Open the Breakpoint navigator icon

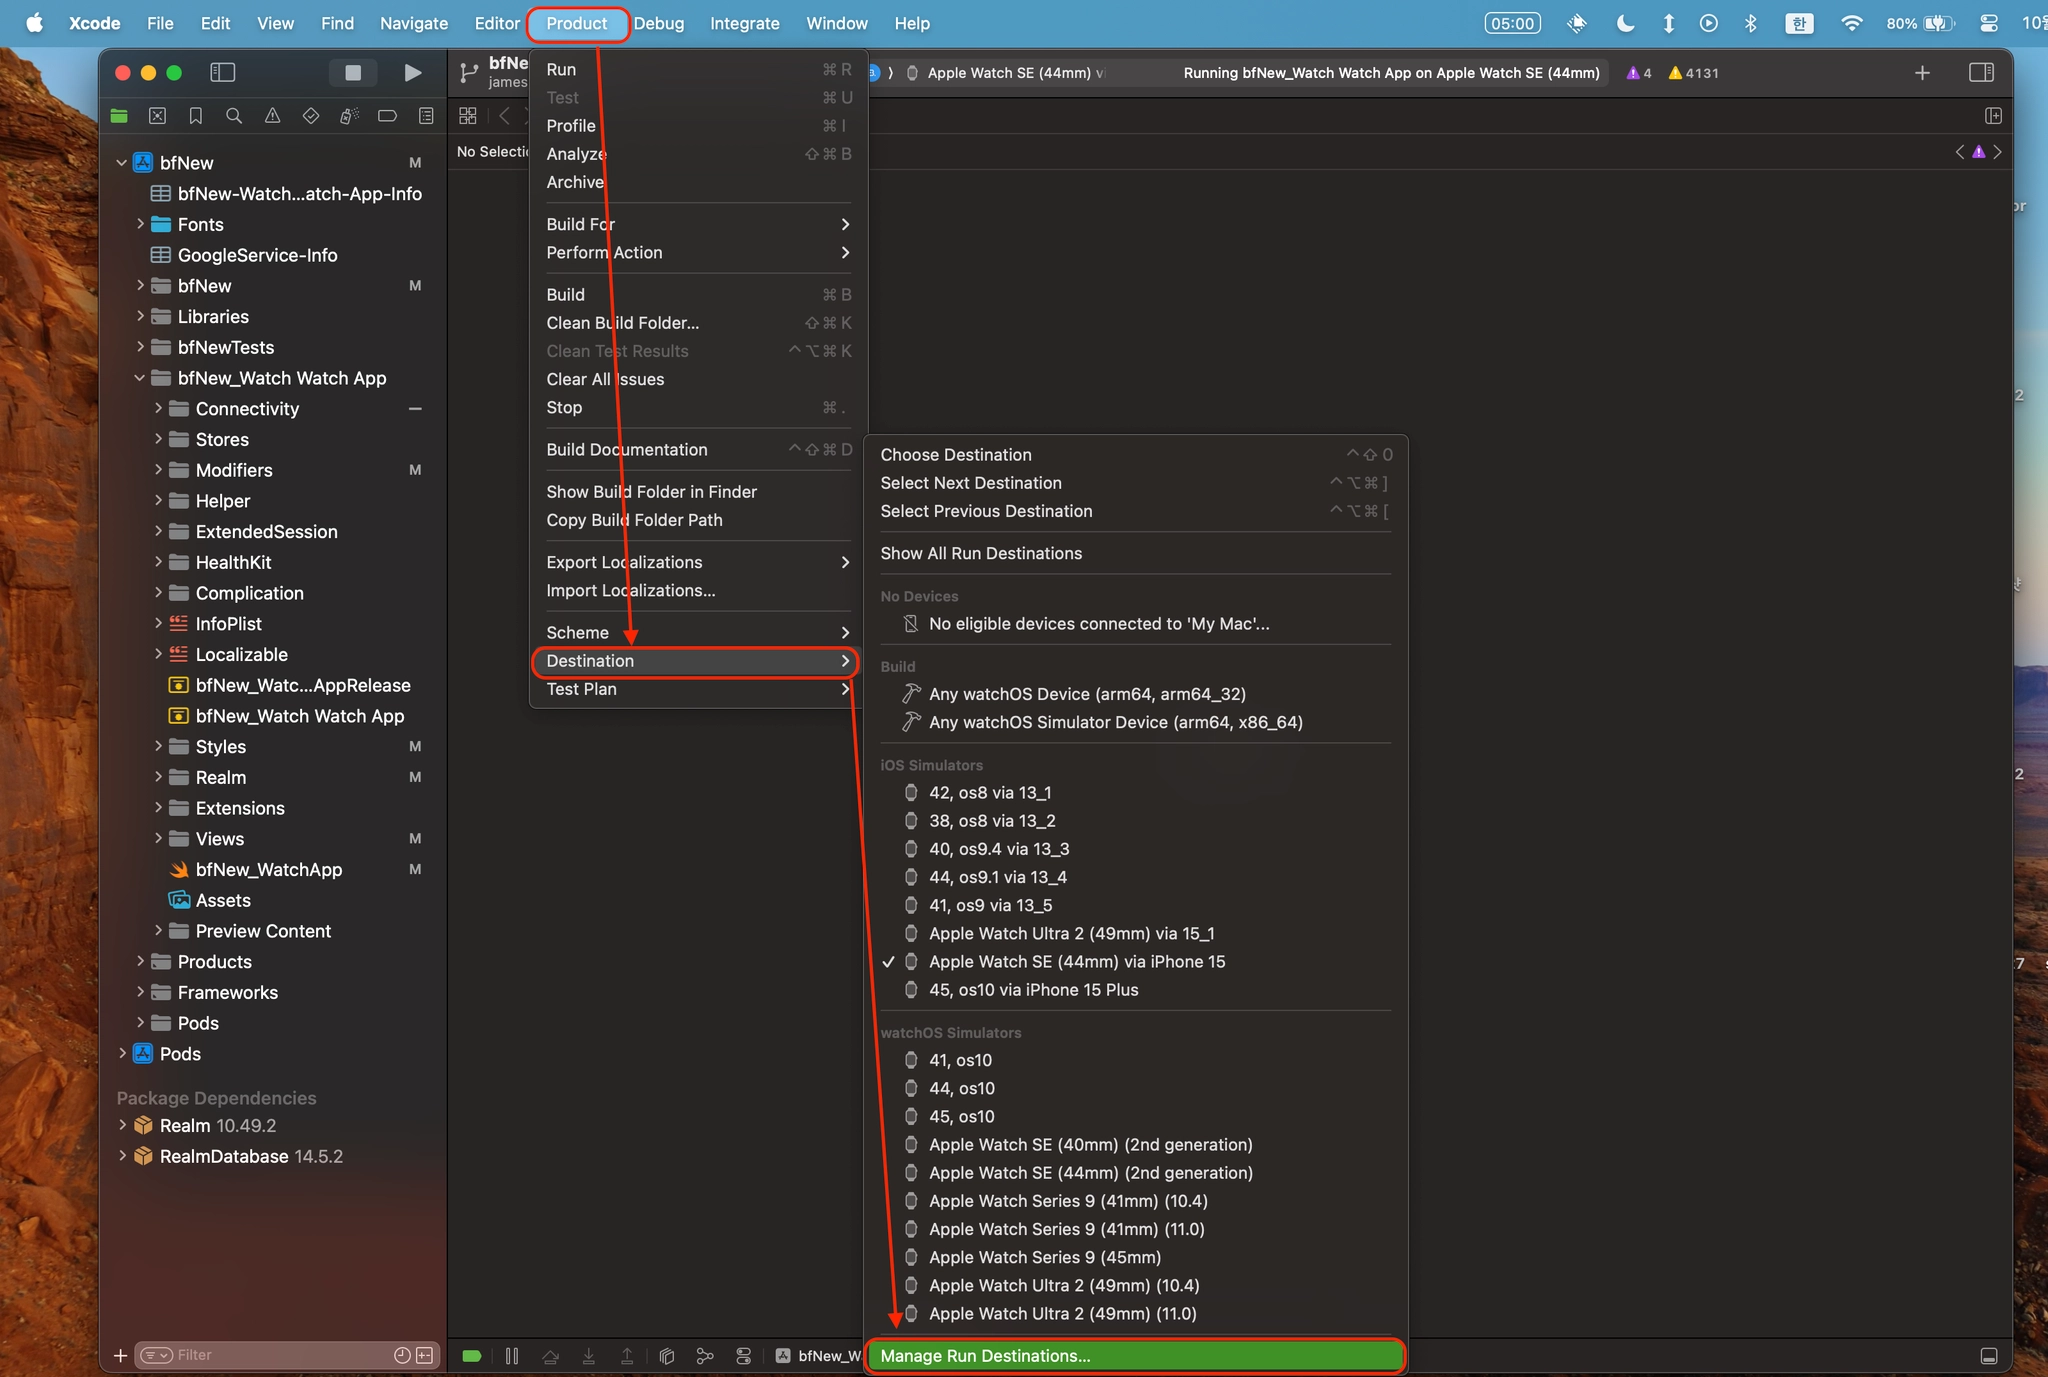[387, 116]
